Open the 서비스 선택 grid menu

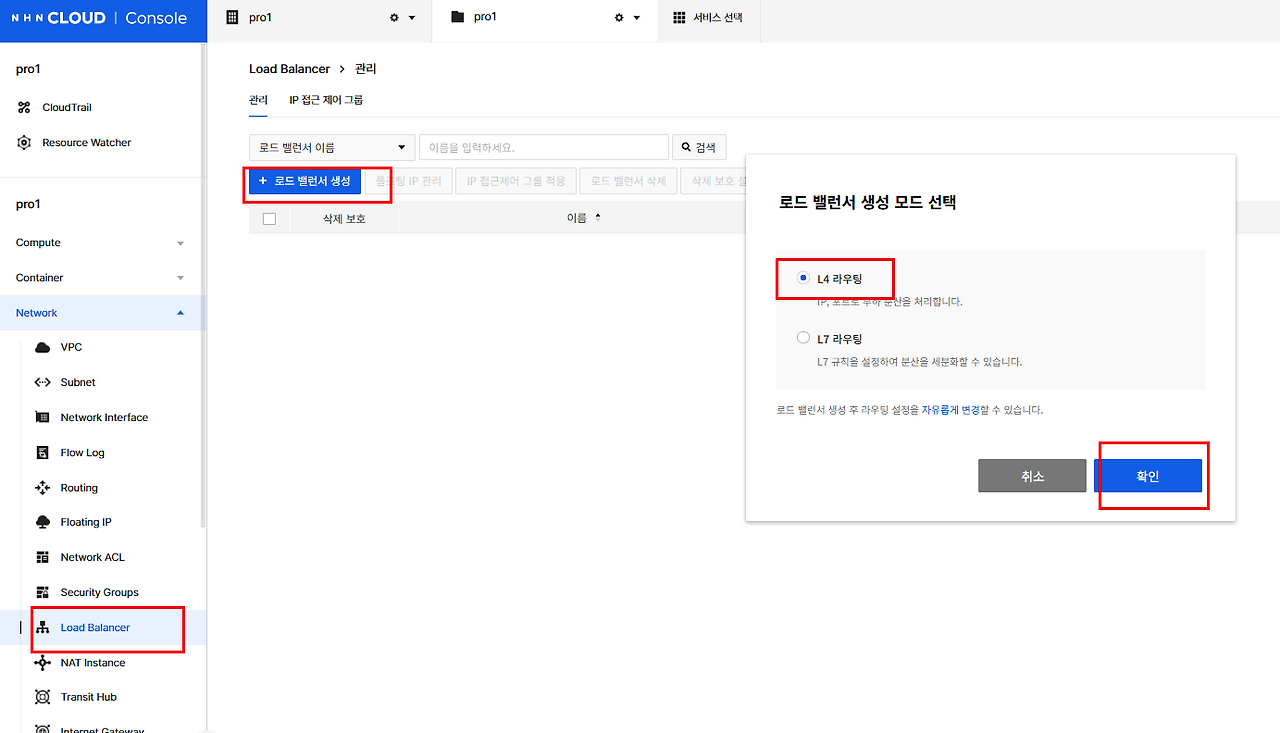(x=708, y=18)
